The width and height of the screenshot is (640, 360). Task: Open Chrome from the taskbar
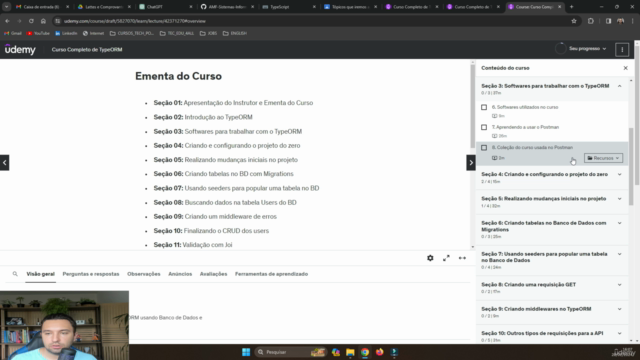tap(365, 352)
